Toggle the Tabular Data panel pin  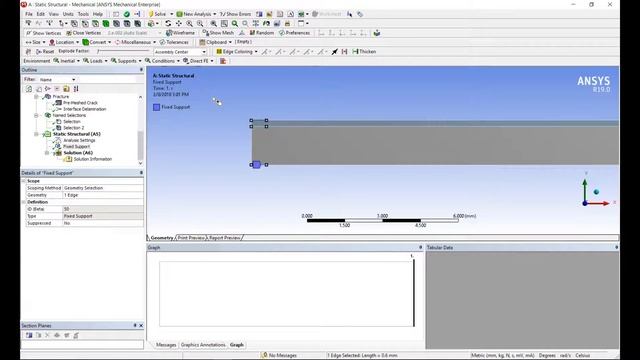tap(616, 247)
